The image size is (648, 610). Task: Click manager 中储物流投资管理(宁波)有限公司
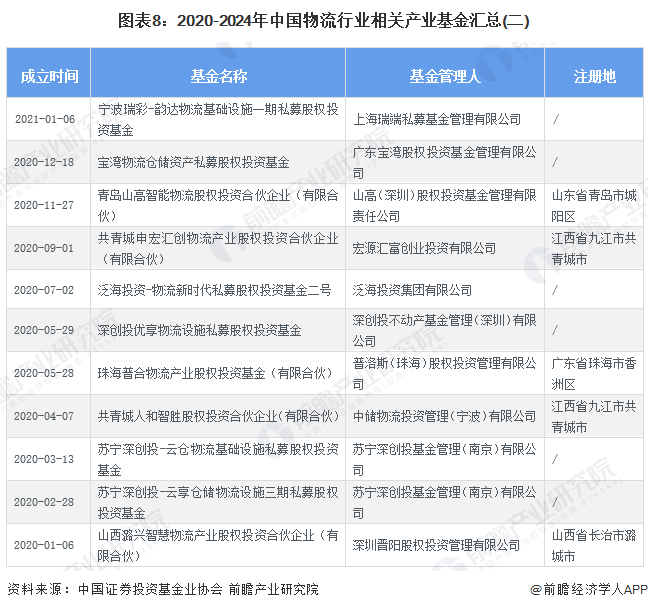pyautogui.click(x=444, y=416)
